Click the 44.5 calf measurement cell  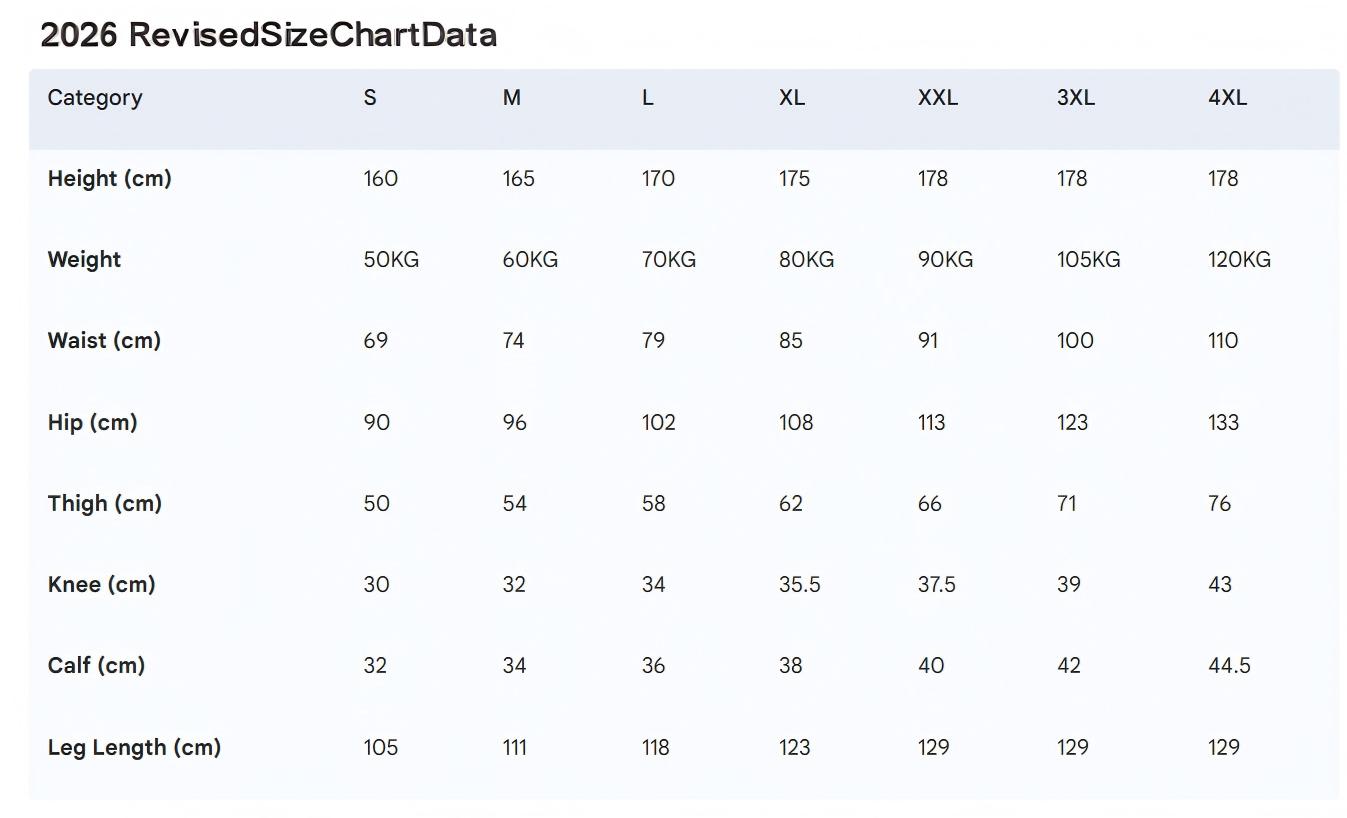click(x=1229, y=665)
